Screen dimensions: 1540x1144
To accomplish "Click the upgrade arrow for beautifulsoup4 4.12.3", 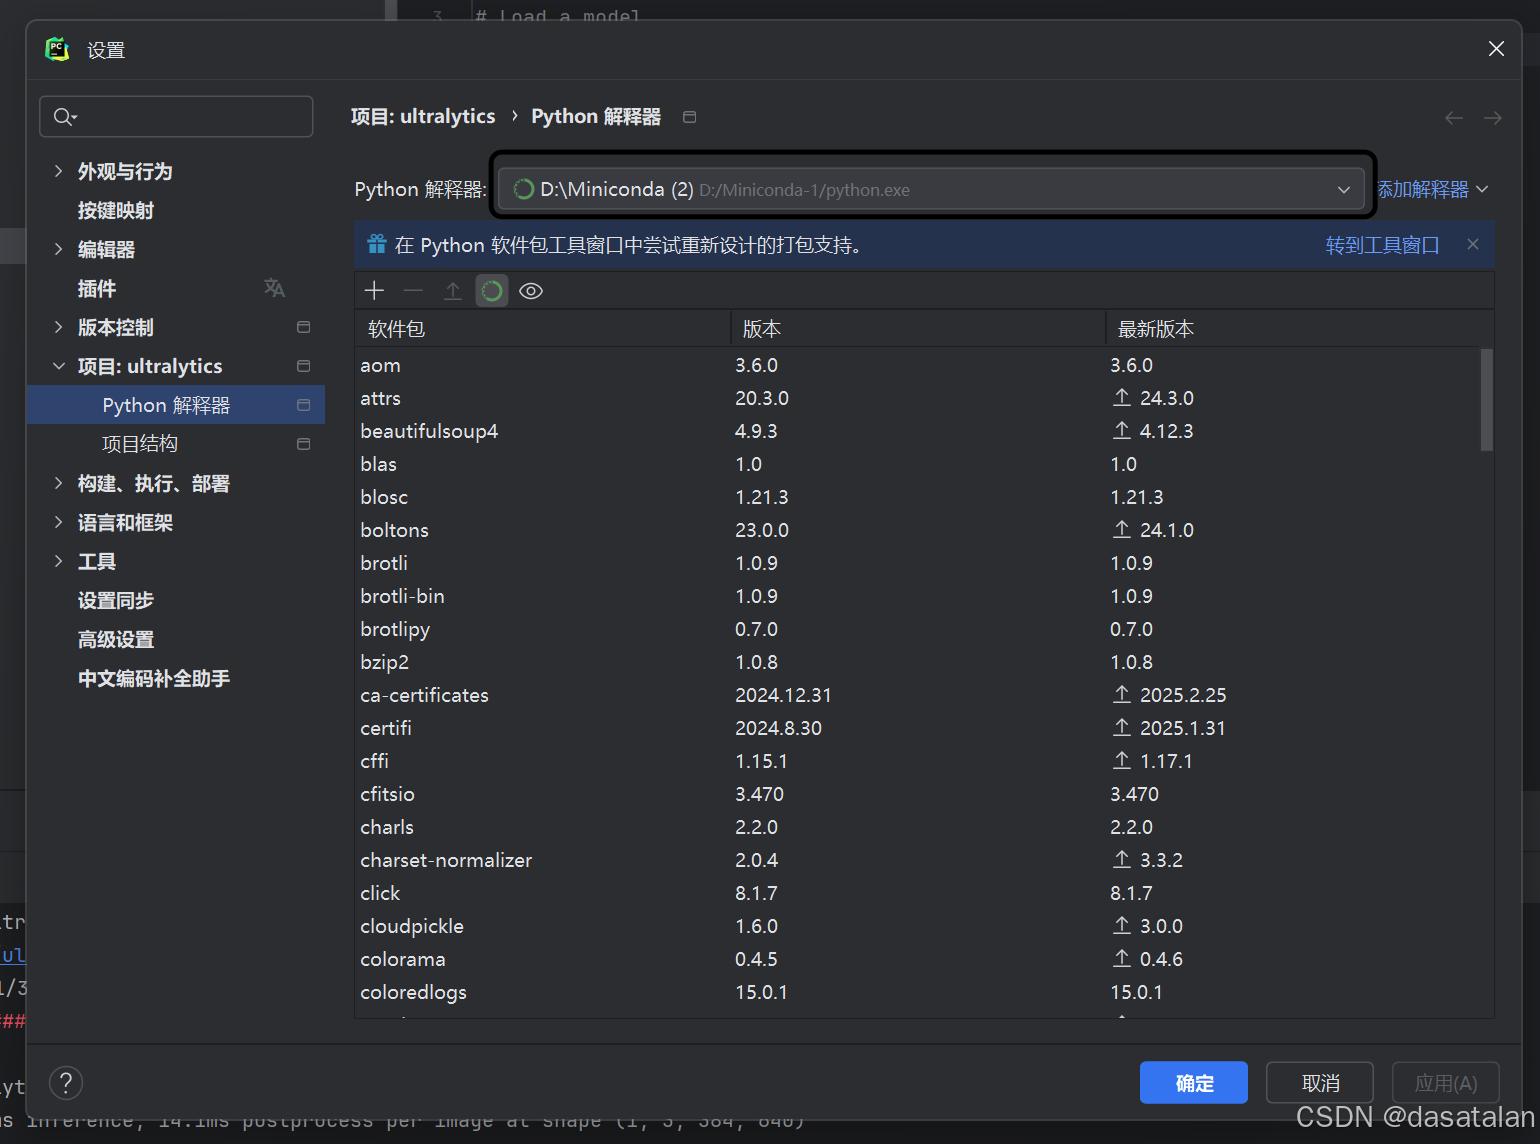I will tap(1122, 431).
